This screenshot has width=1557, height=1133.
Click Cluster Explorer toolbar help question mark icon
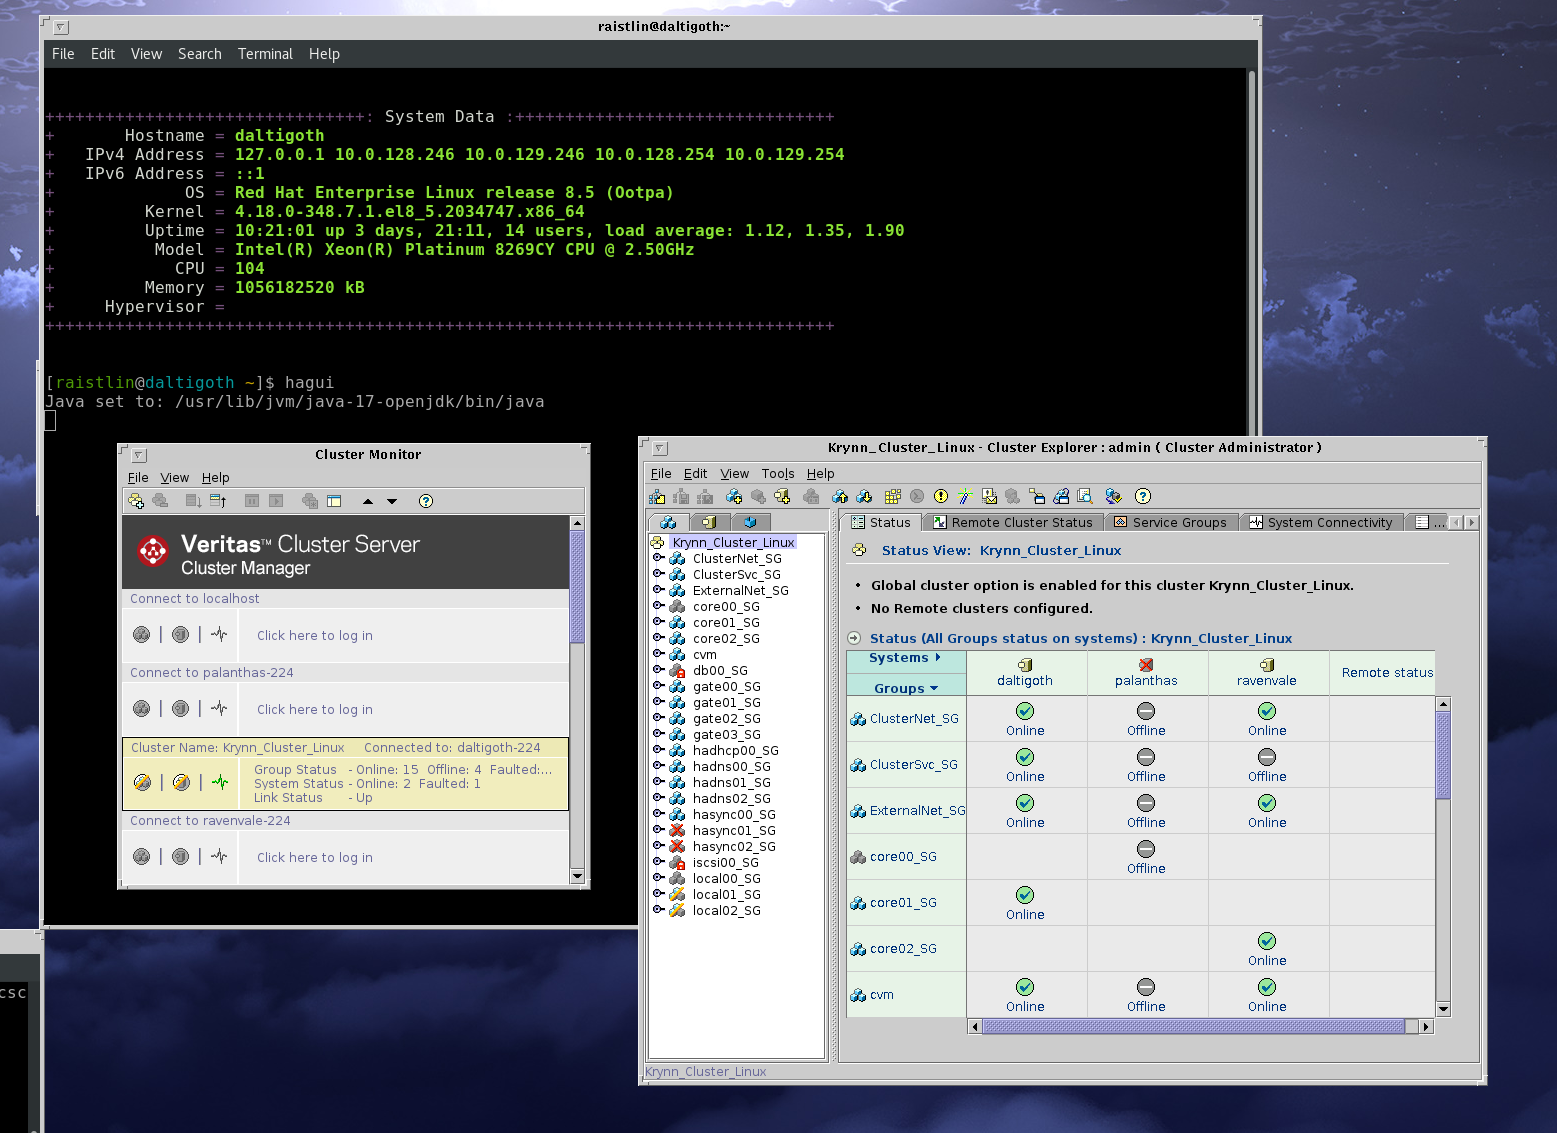(1143, 496)
